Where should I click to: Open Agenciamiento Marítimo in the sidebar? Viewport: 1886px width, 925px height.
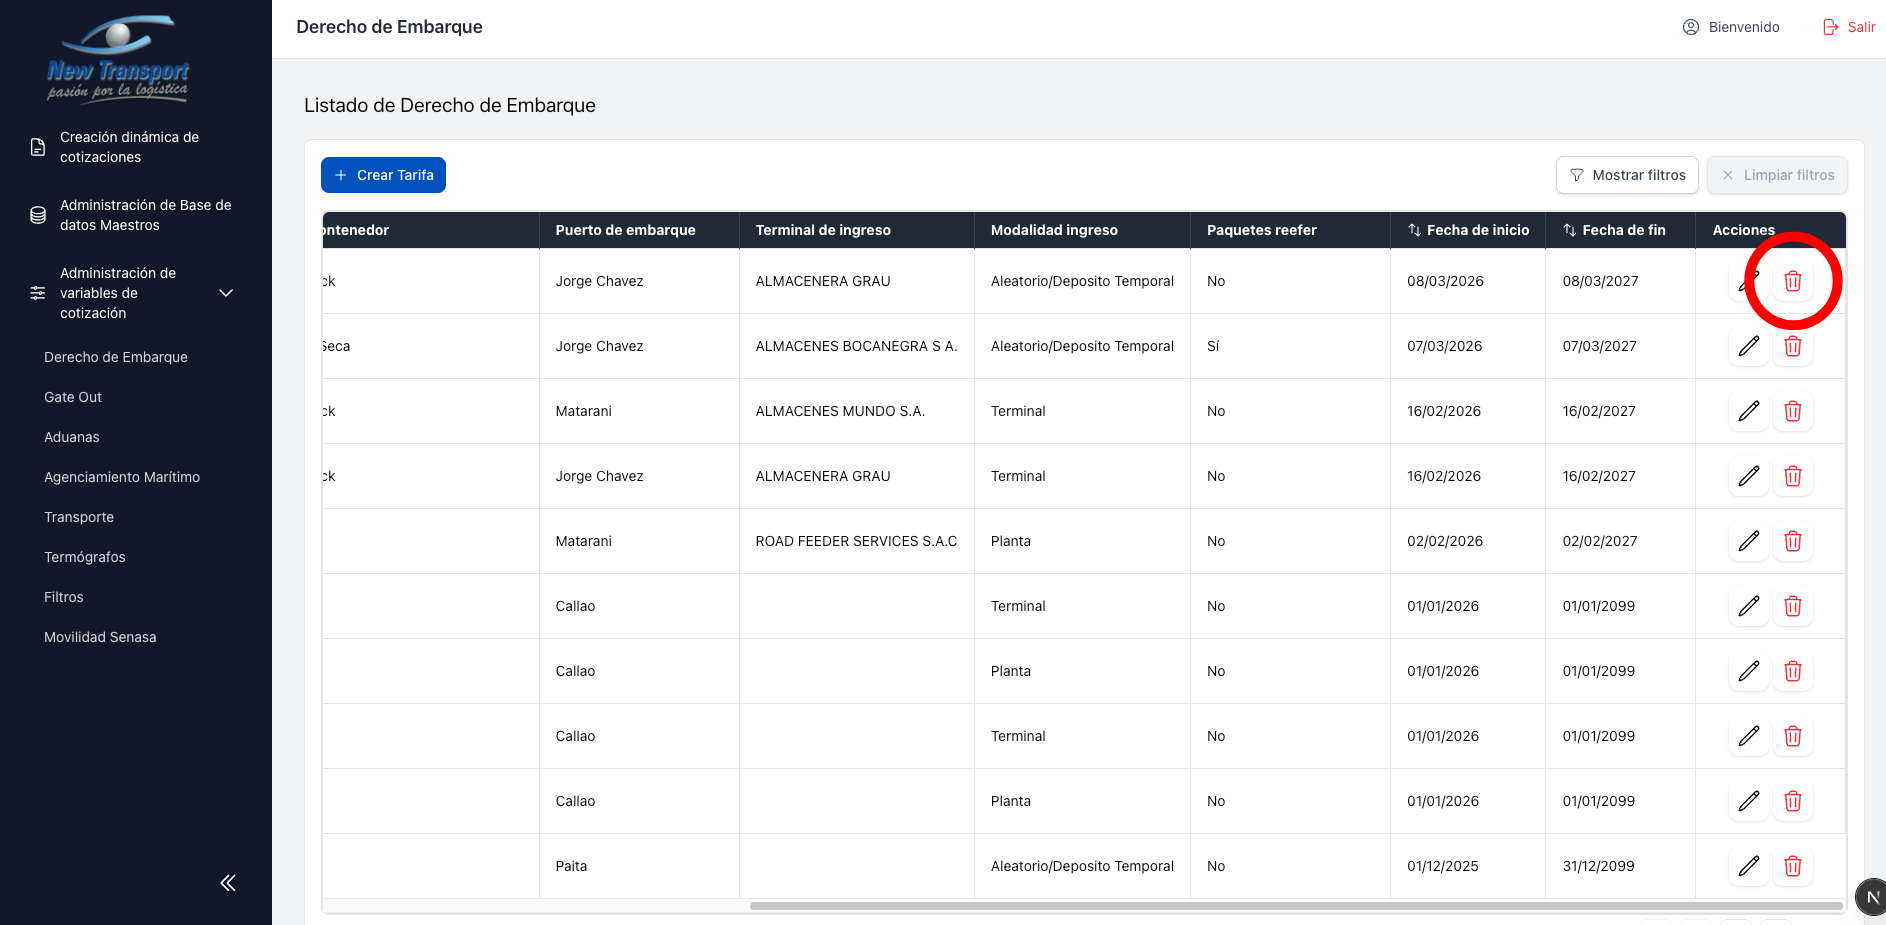coord(122,477)
